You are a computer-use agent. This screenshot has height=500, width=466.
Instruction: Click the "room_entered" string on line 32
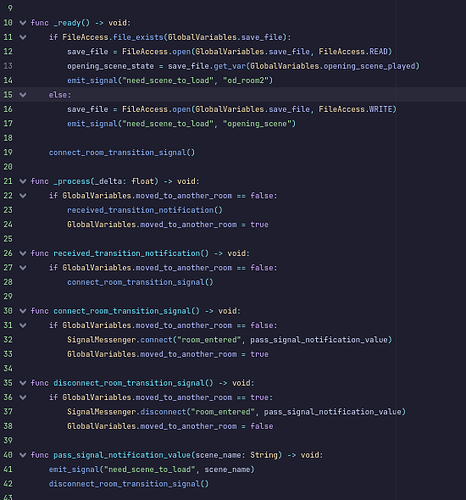coord(209,340)
